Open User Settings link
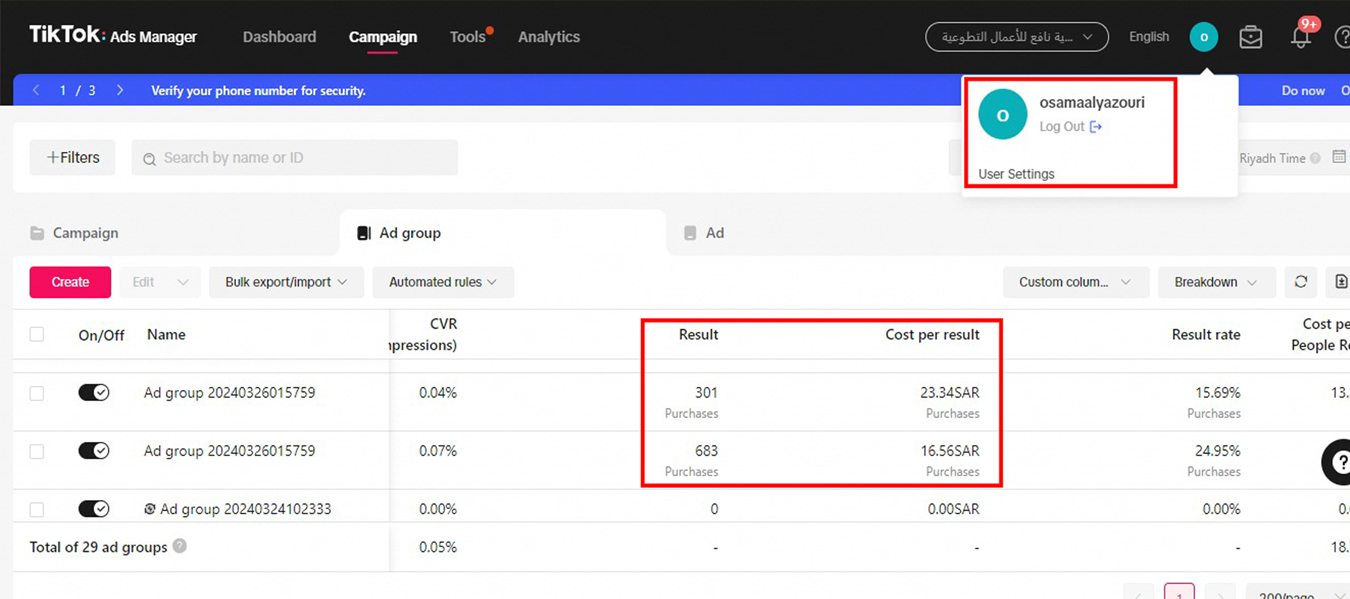 coord(1016,174)
